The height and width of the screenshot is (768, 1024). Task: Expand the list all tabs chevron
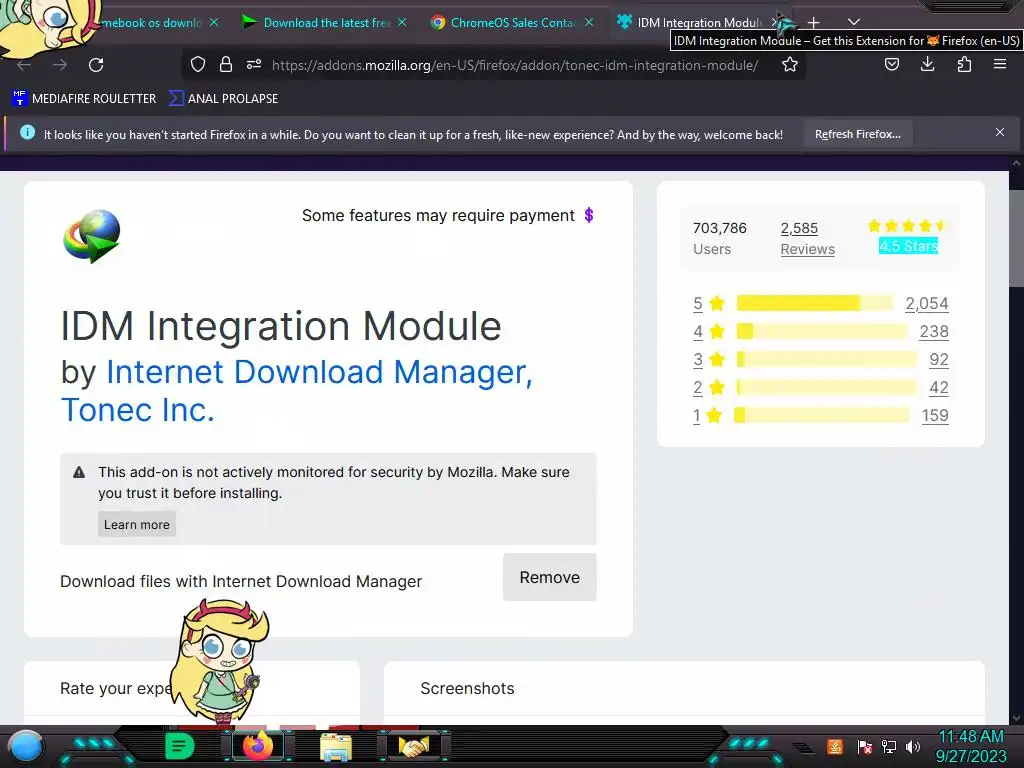tap(854, 22)
